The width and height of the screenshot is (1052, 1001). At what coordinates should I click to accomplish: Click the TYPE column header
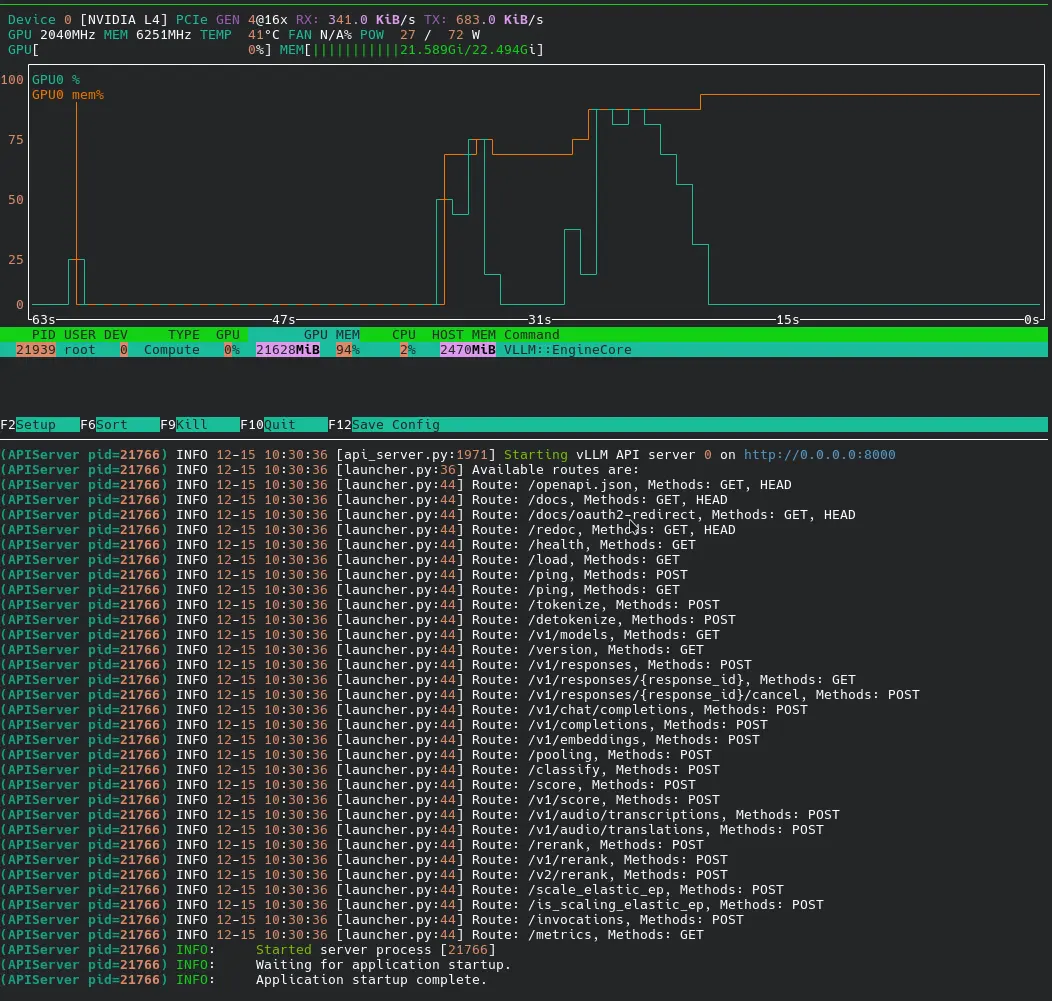tap(184, 335)
